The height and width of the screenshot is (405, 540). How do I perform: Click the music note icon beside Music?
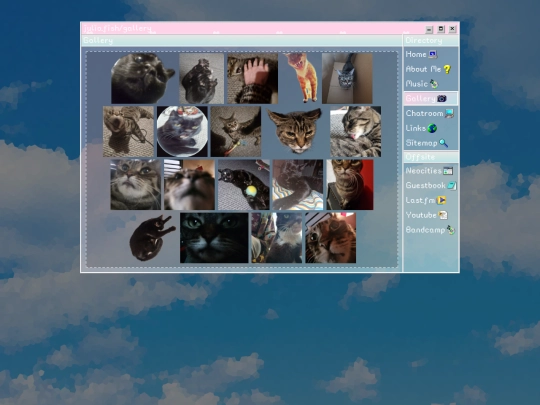pos(434,84)
